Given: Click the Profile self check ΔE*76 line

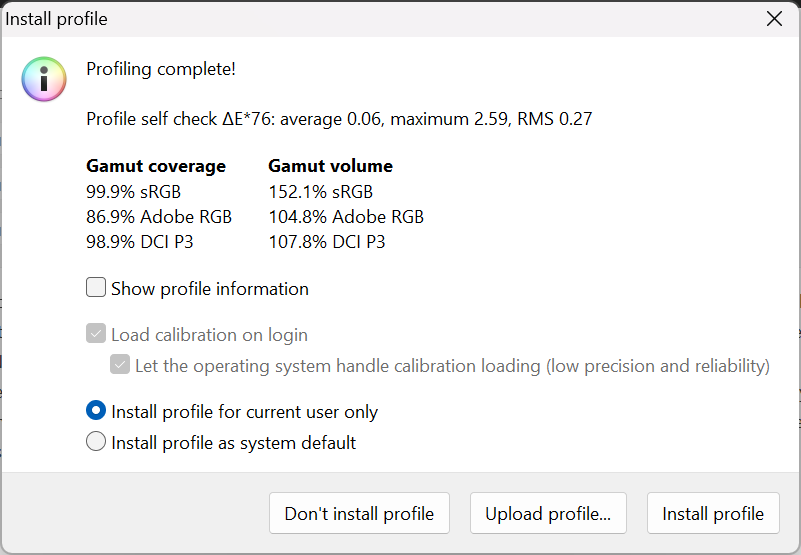Looking at the screenshot, I should point(339,119).
